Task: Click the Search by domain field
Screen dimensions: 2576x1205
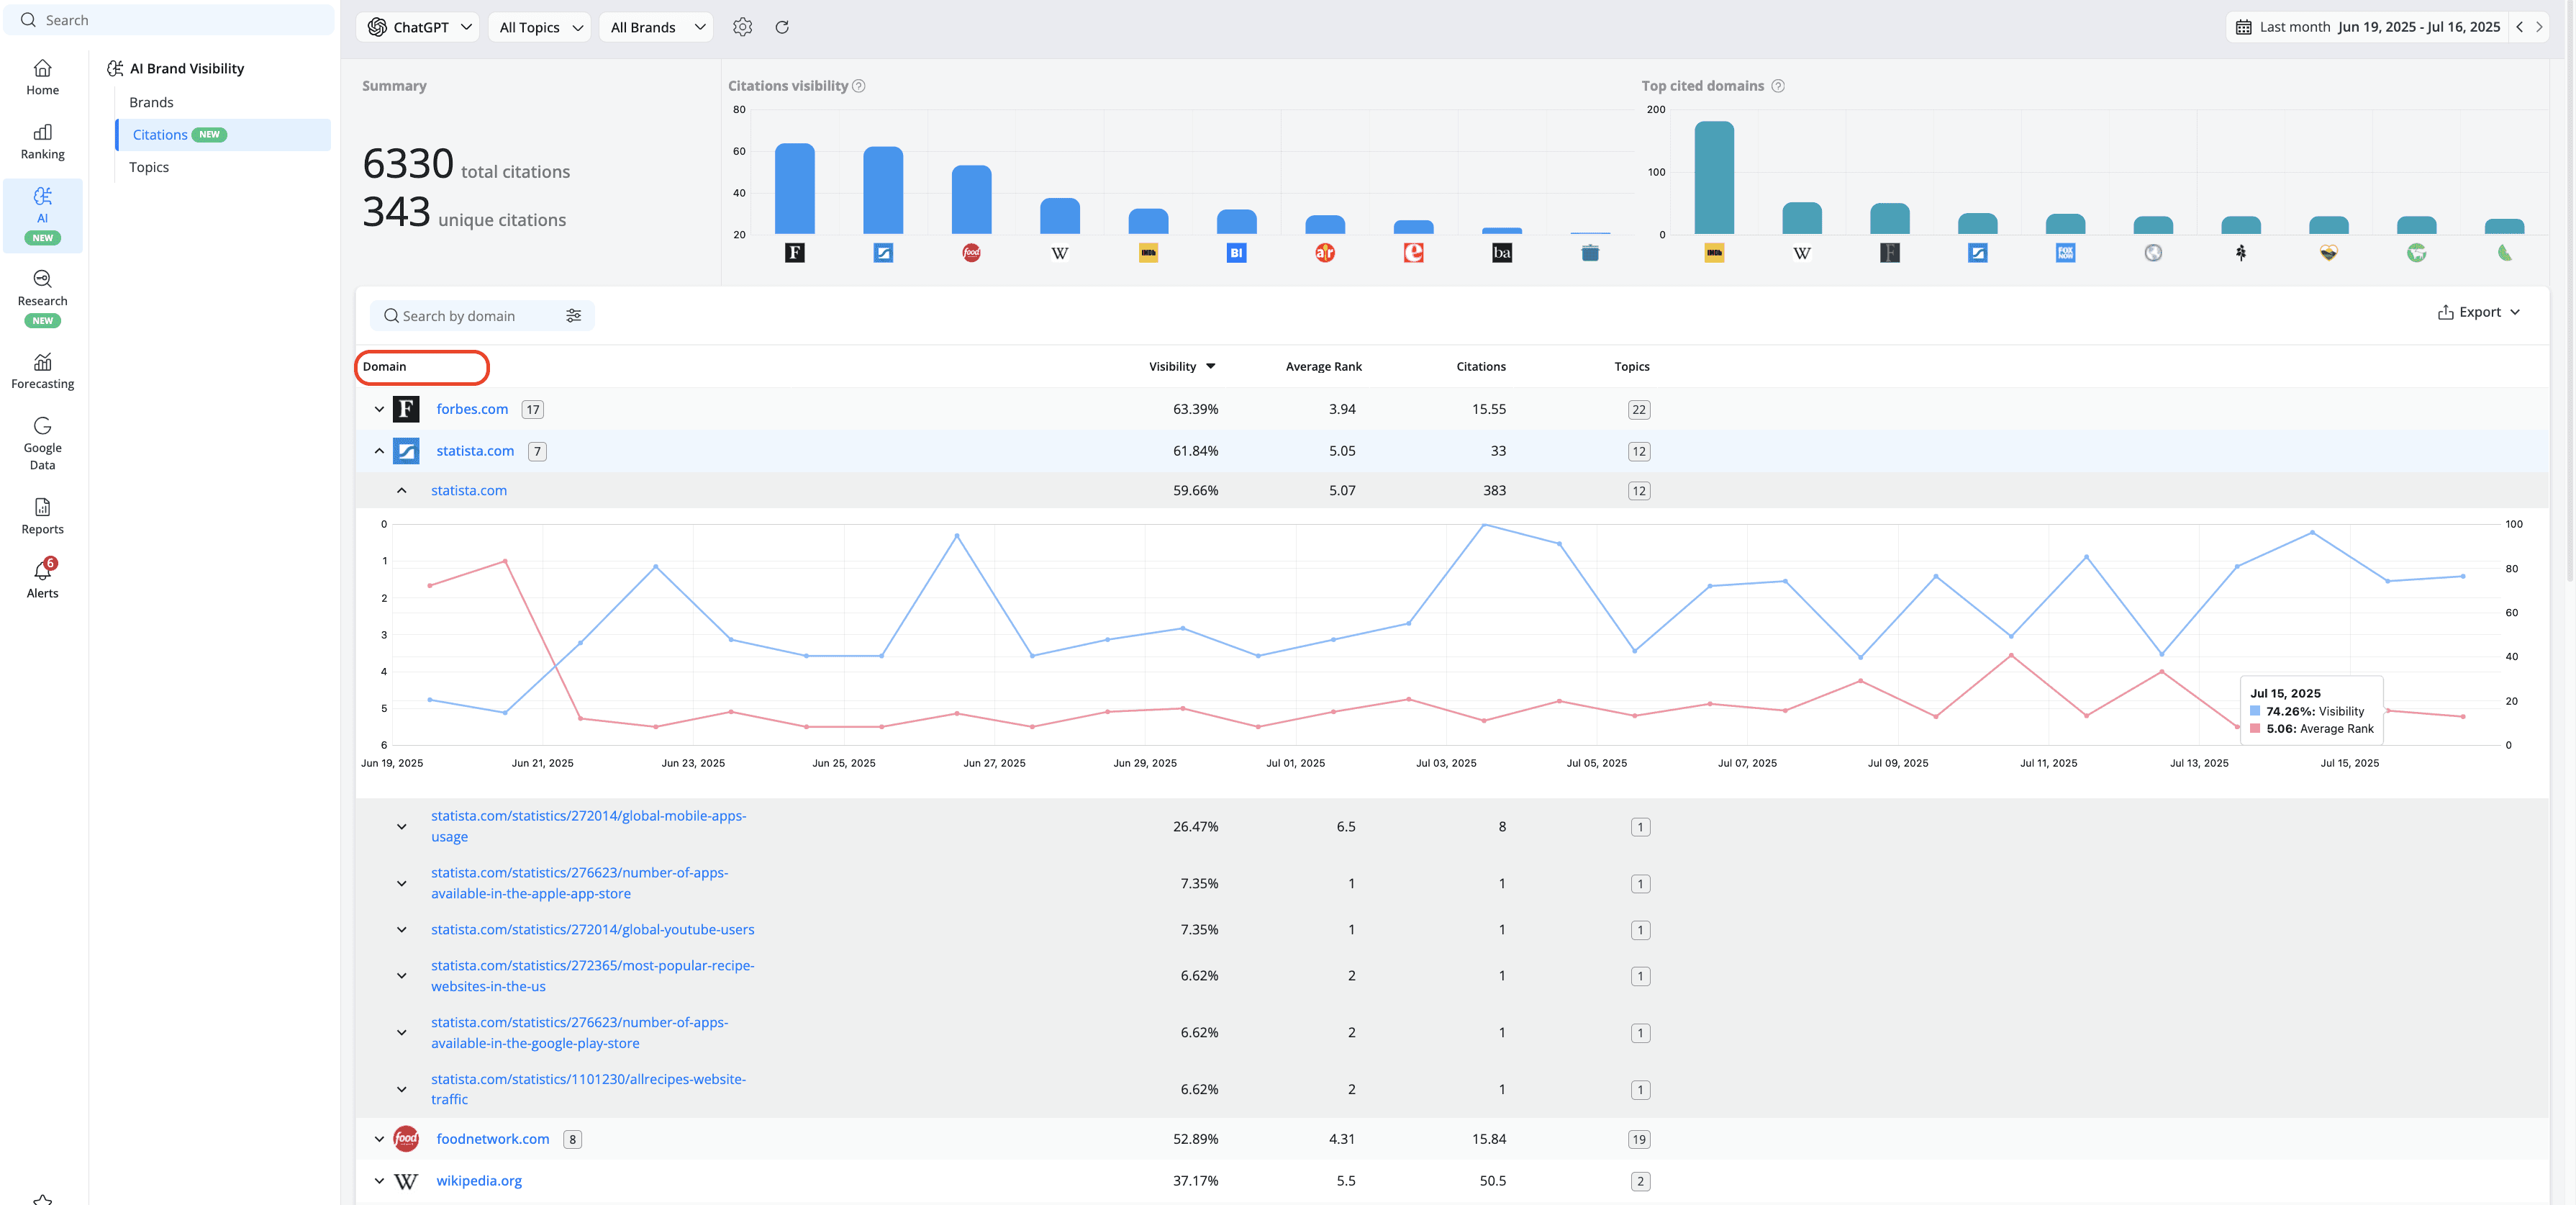Action: pos(482,316)
